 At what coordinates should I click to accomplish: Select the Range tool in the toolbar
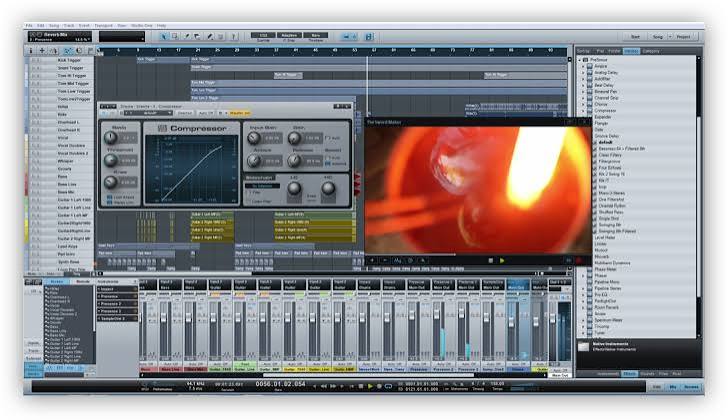click(175, 36)
